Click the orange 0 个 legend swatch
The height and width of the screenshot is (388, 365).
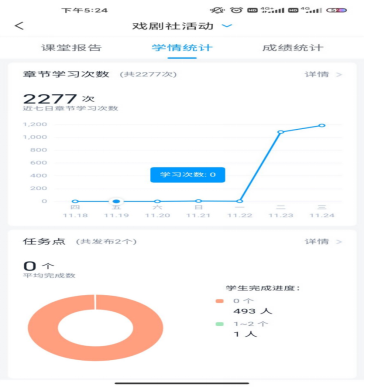point(219,301)
